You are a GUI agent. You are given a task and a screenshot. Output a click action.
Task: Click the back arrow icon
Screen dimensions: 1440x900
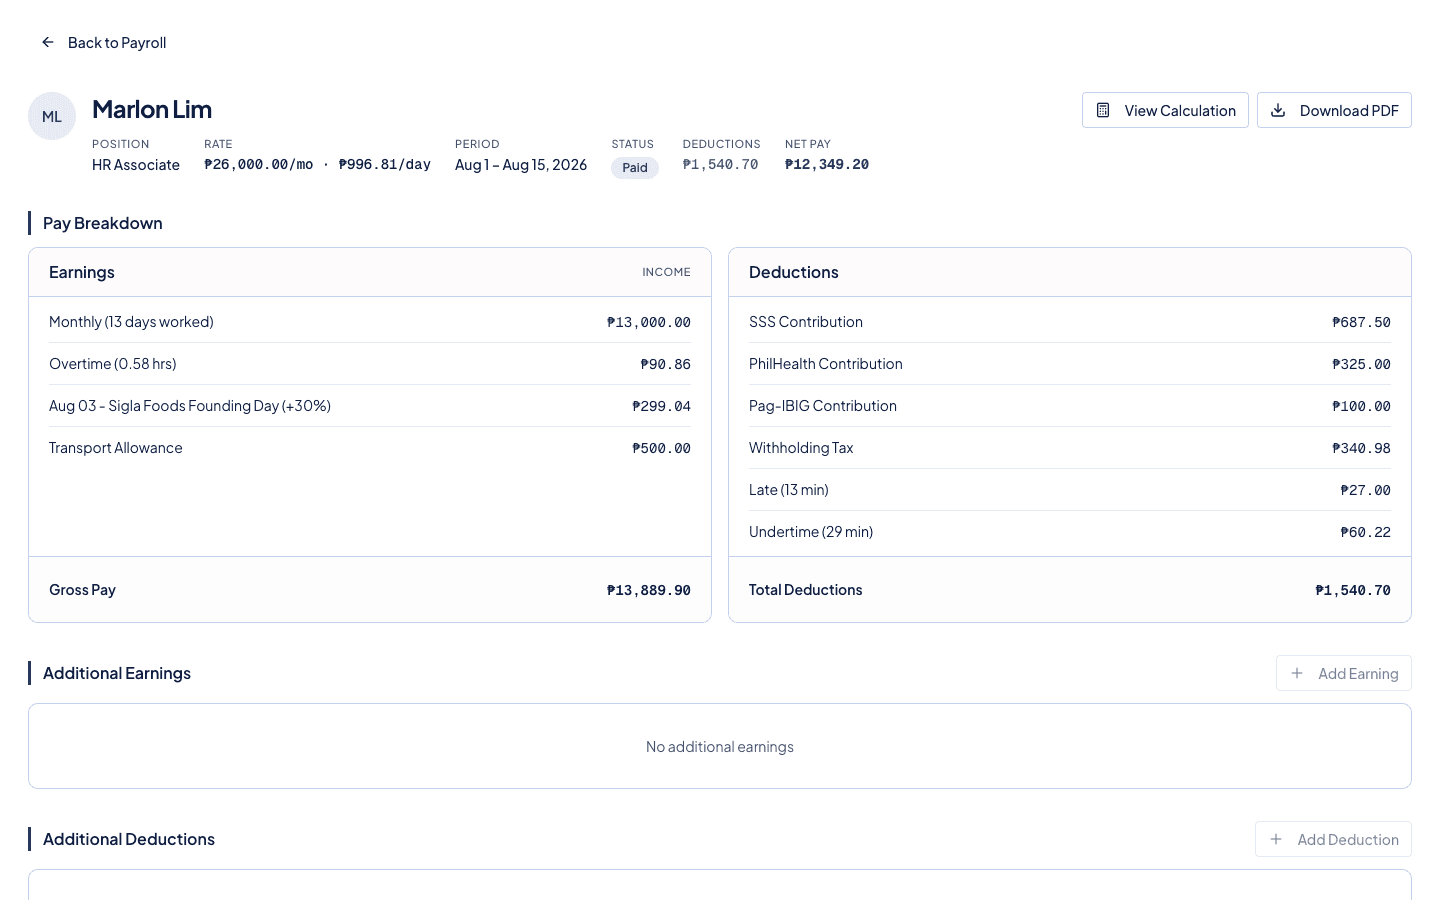47,42
